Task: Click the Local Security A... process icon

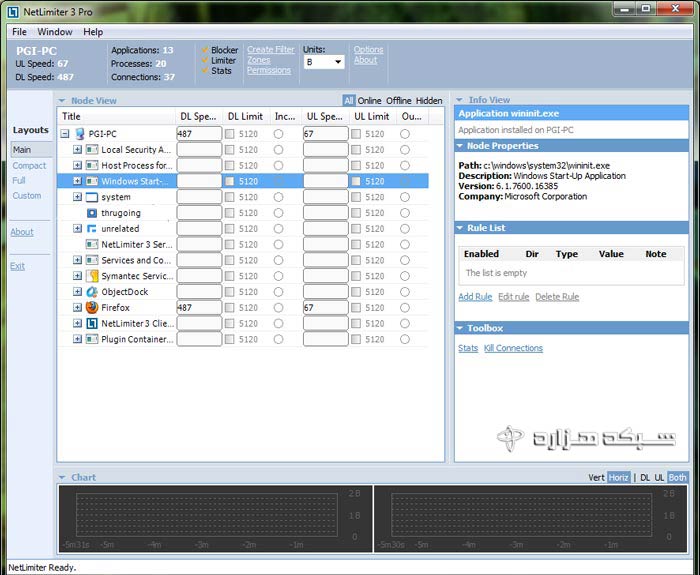Action: click(92, 150)
